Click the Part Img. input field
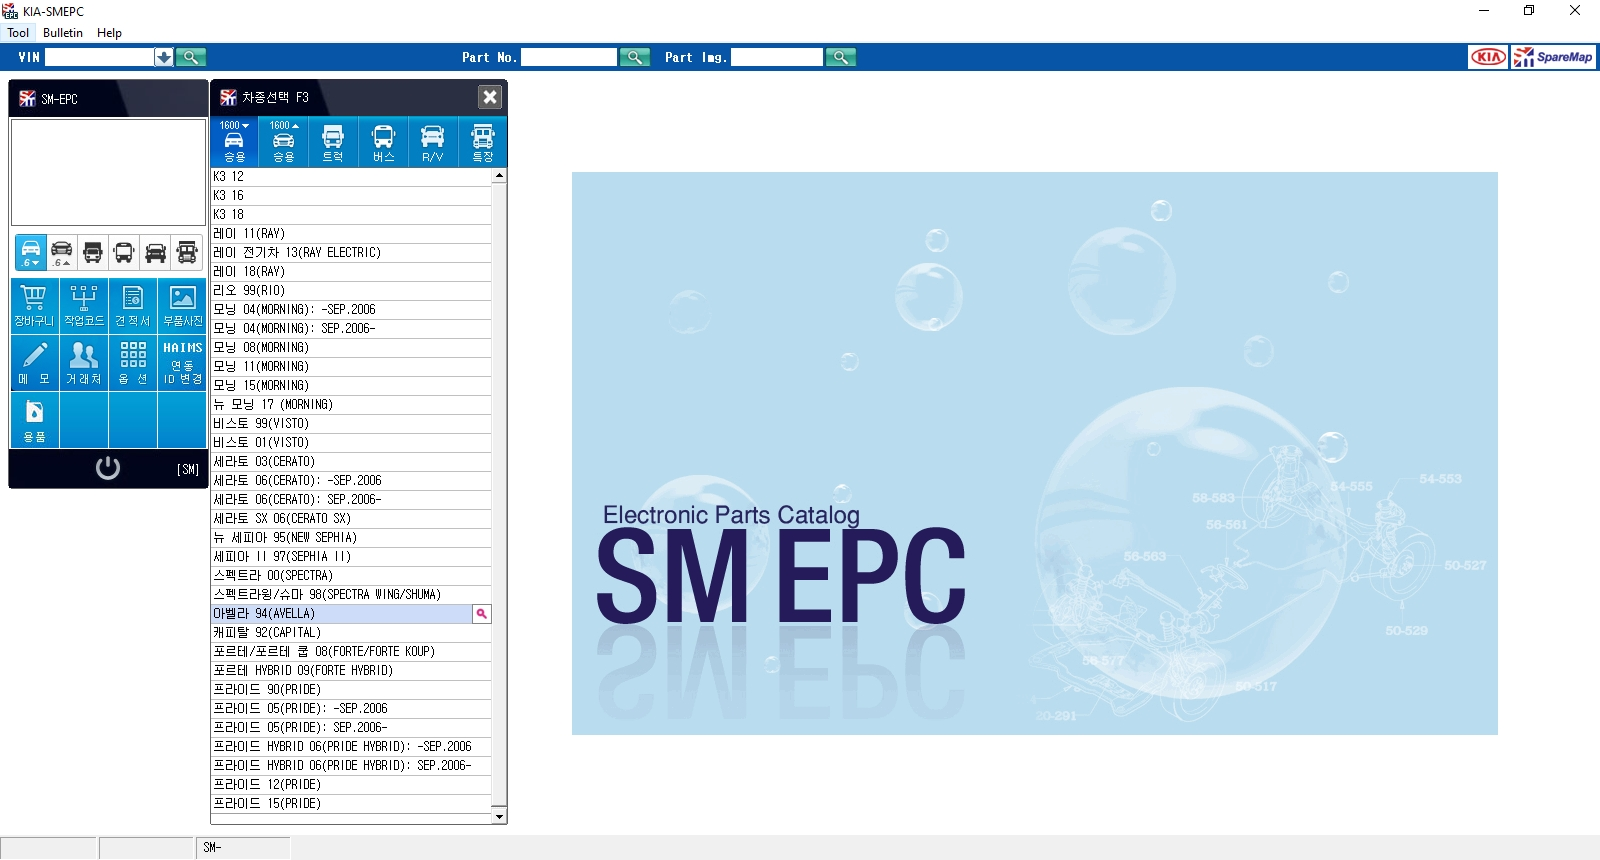The image size is (1600, 860). [777, 57]
